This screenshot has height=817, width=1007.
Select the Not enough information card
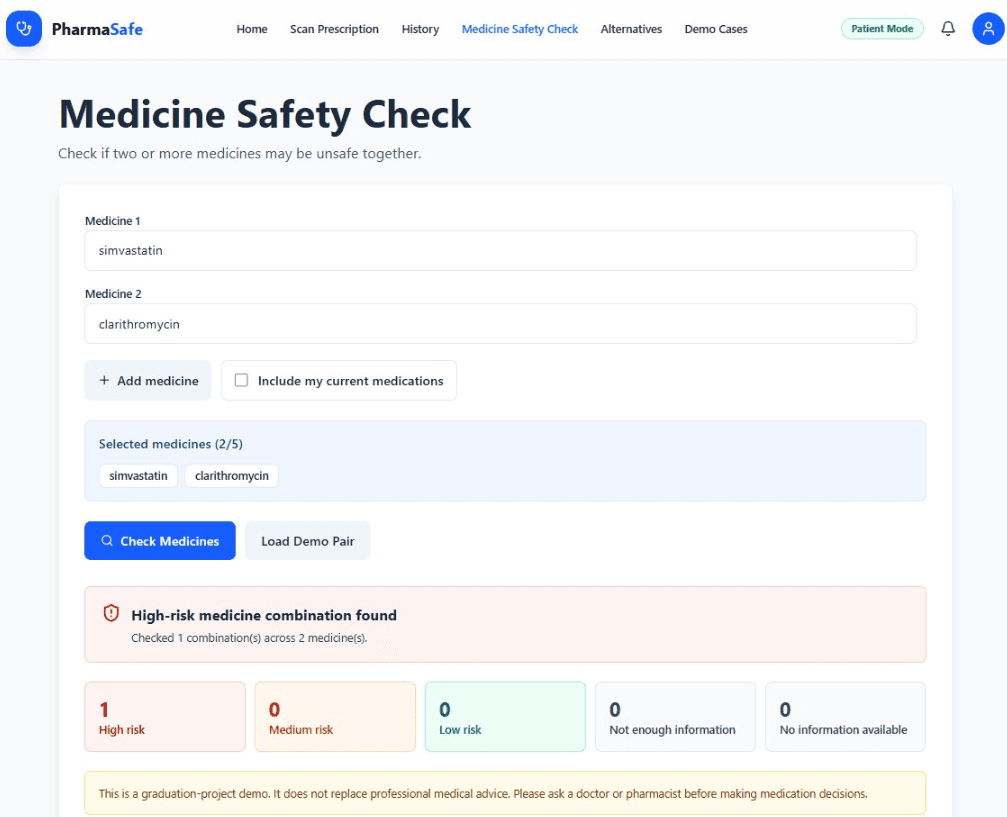coord(676,717)
